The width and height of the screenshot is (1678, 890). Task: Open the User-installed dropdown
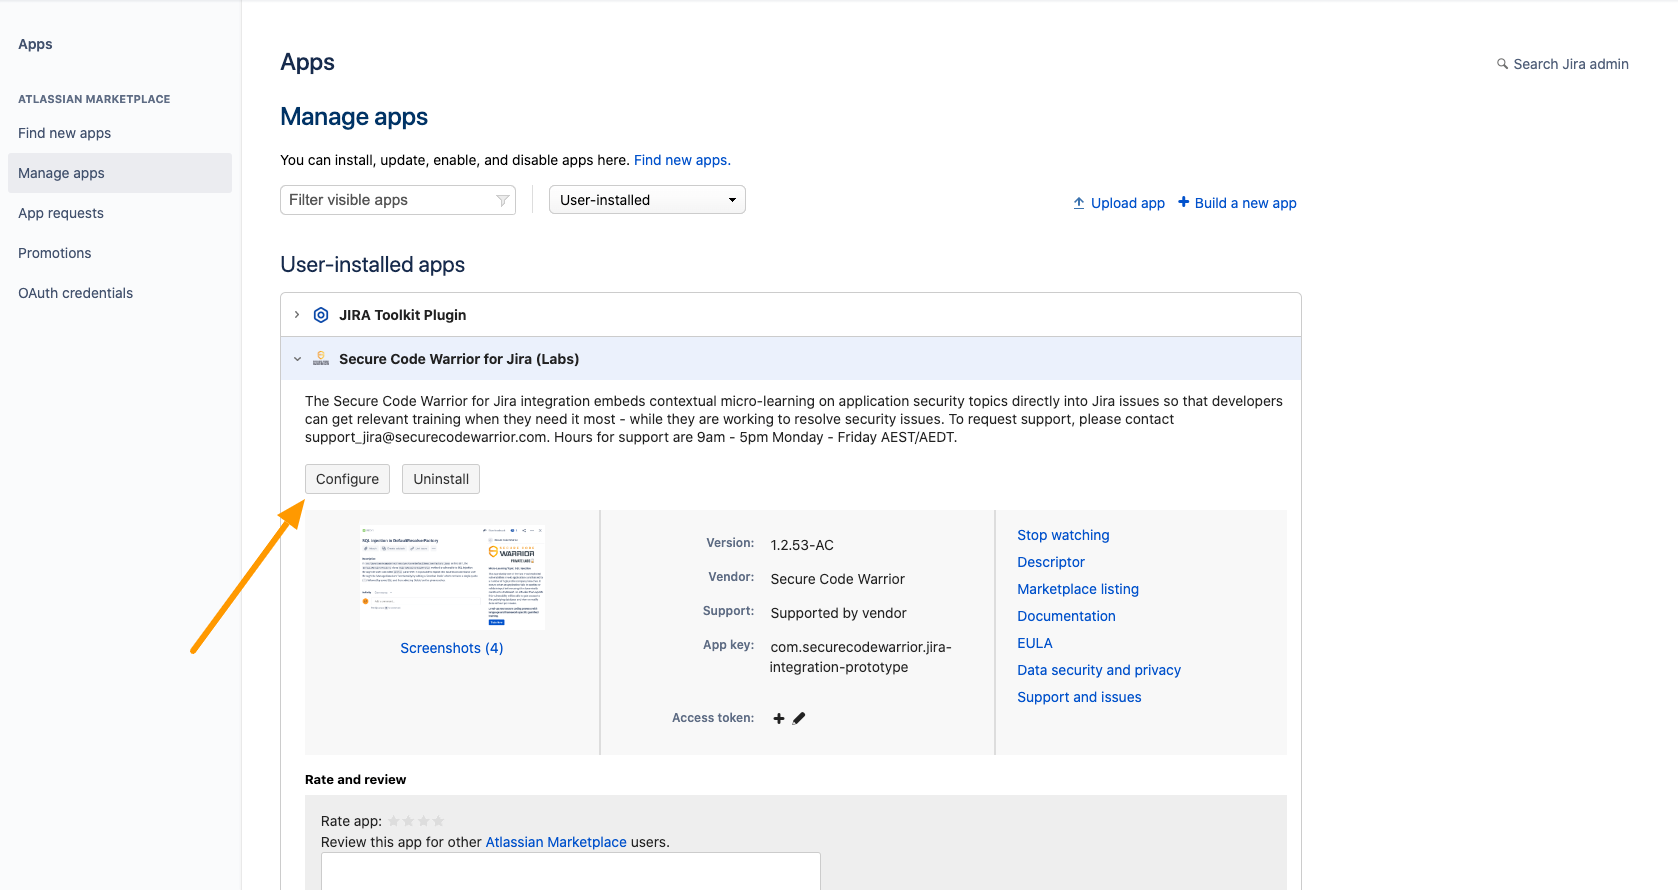[647, 200]
